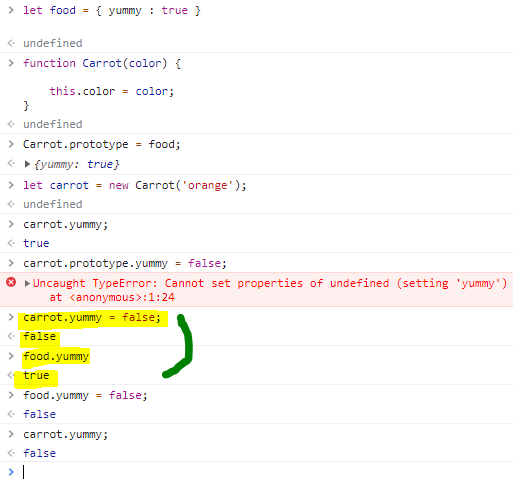Click highlighted 'carrot.yummy = false;' entry

coord(92,317)
